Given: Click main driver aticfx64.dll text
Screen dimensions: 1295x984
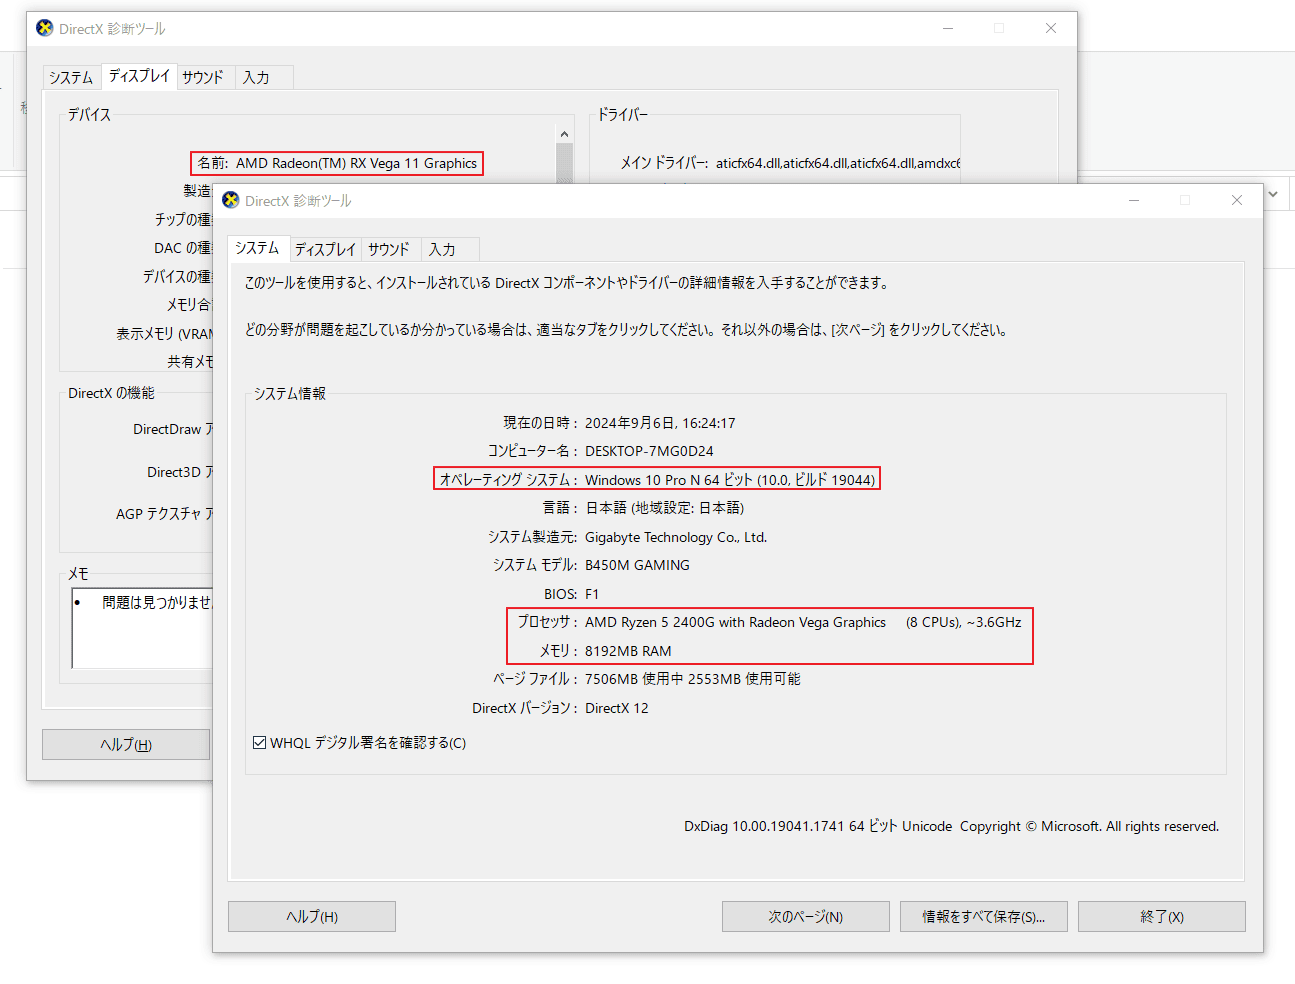Looking at the screenshot, I should tap(838, 163).
